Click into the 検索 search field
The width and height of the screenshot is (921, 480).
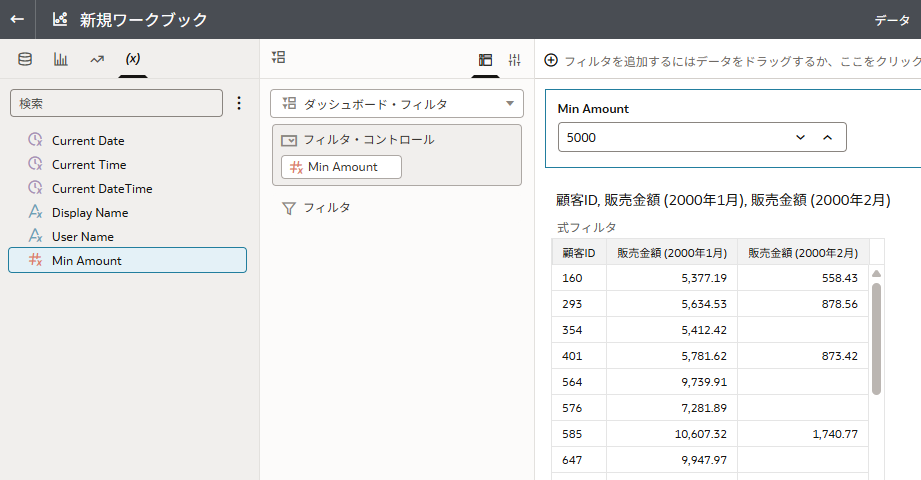point(116,103)
